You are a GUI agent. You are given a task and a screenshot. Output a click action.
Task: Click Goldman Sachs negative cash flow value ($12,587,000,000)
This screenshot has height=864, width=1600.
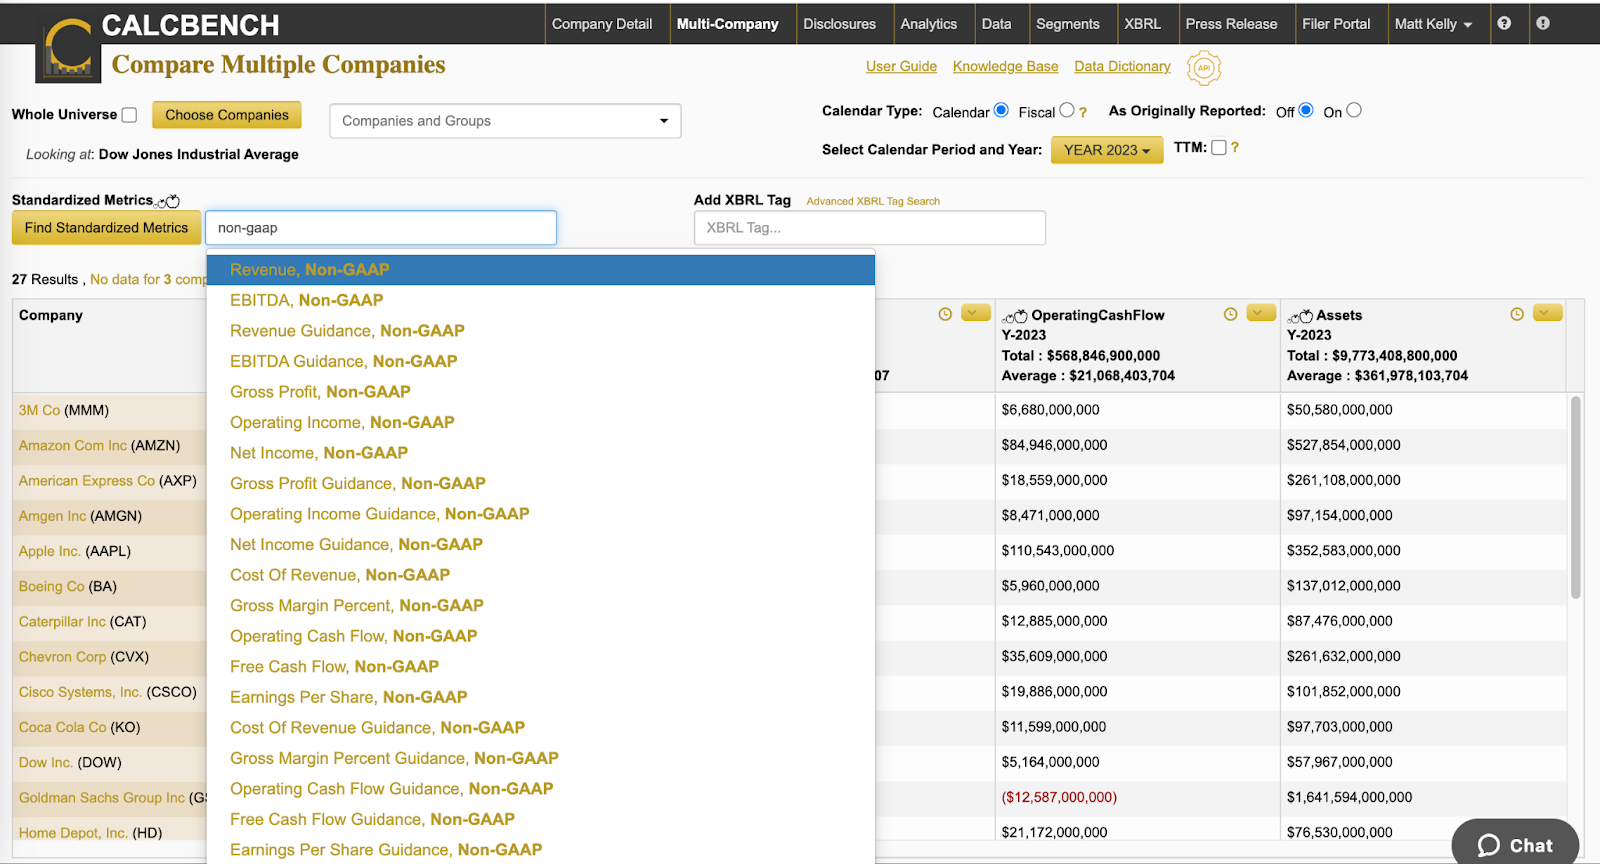[1059, 797]
